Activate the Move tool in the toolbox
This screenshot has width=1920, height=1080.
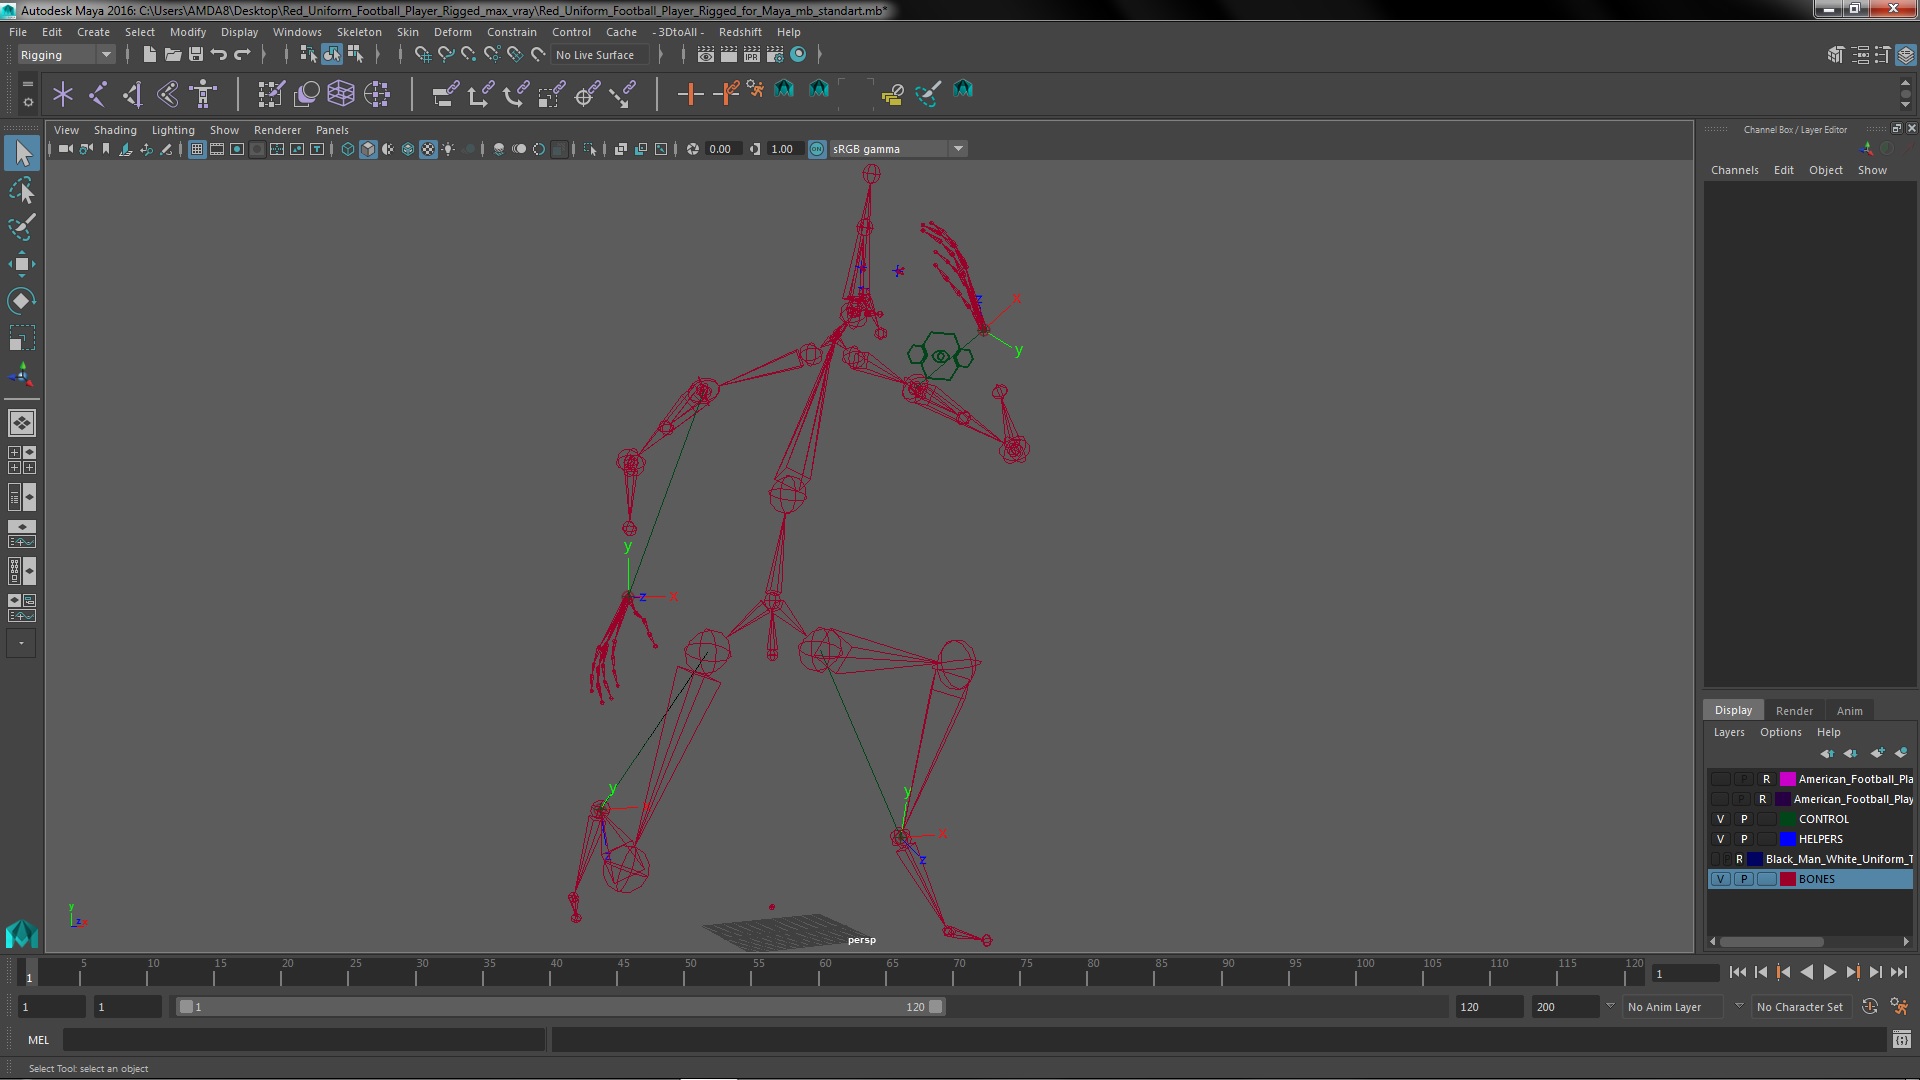21,264
